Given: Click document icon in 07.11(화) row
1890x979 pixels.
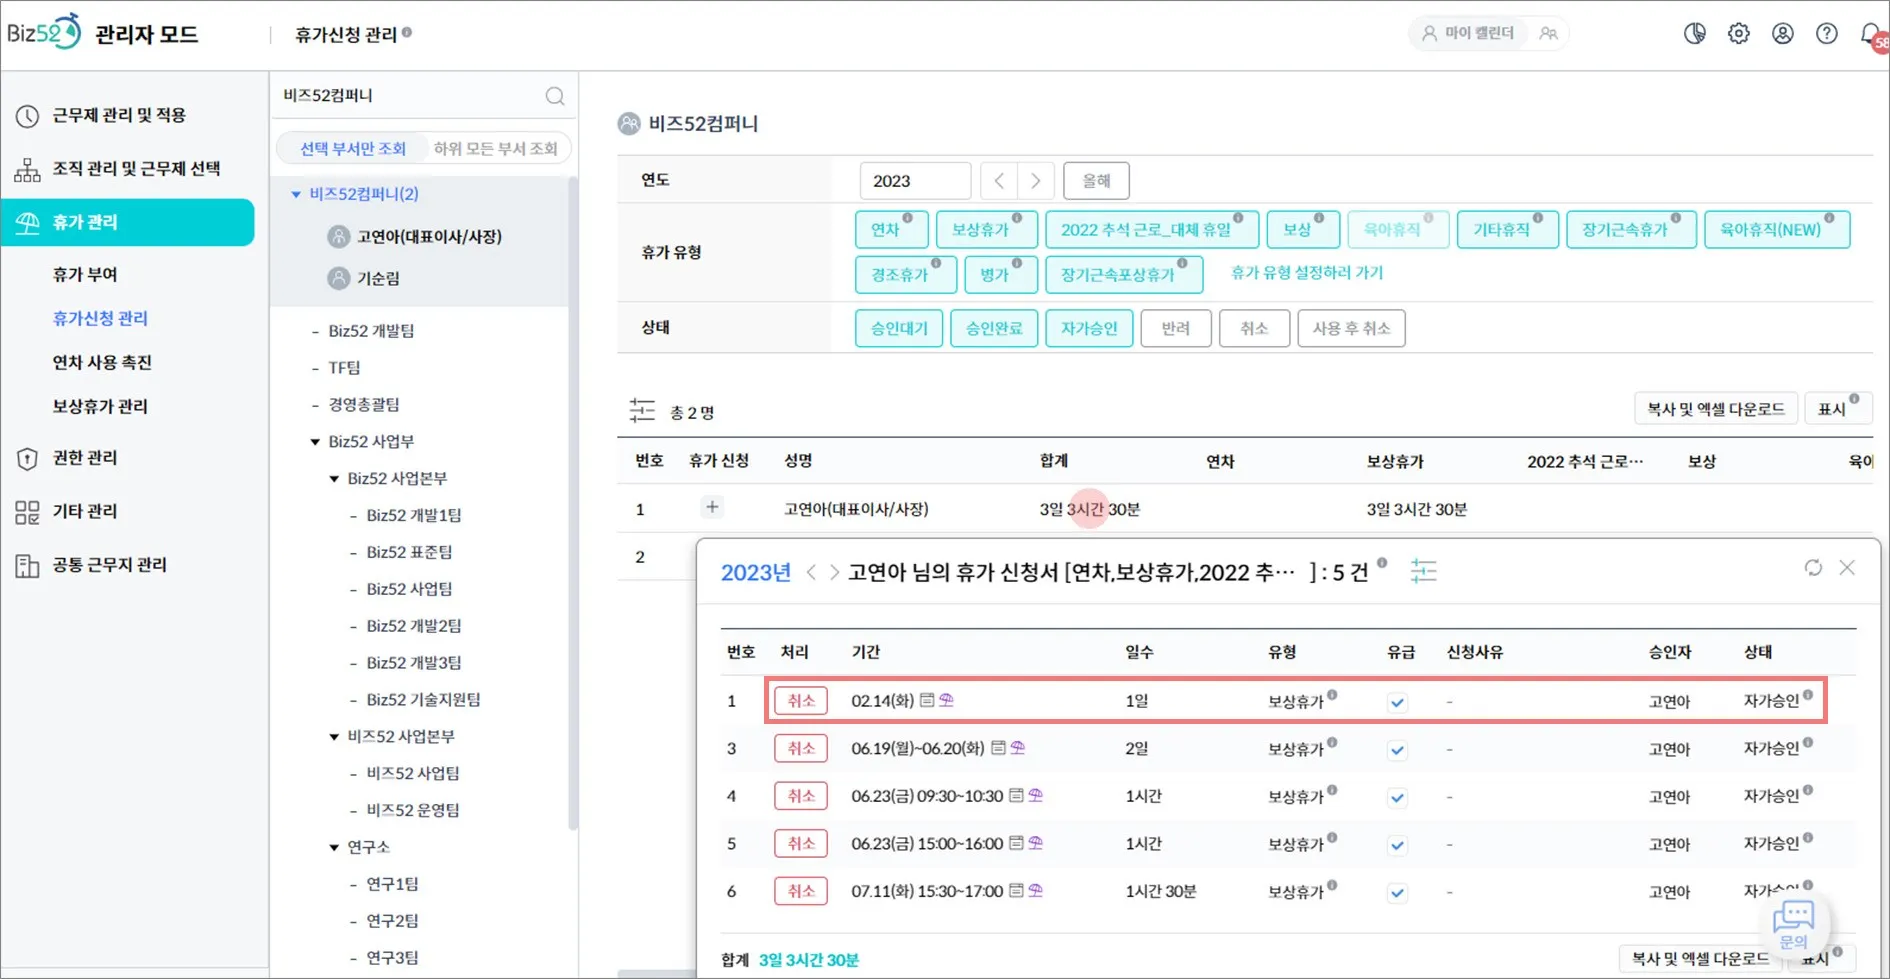Looking at the screenshot, I should pos(1016,890).
